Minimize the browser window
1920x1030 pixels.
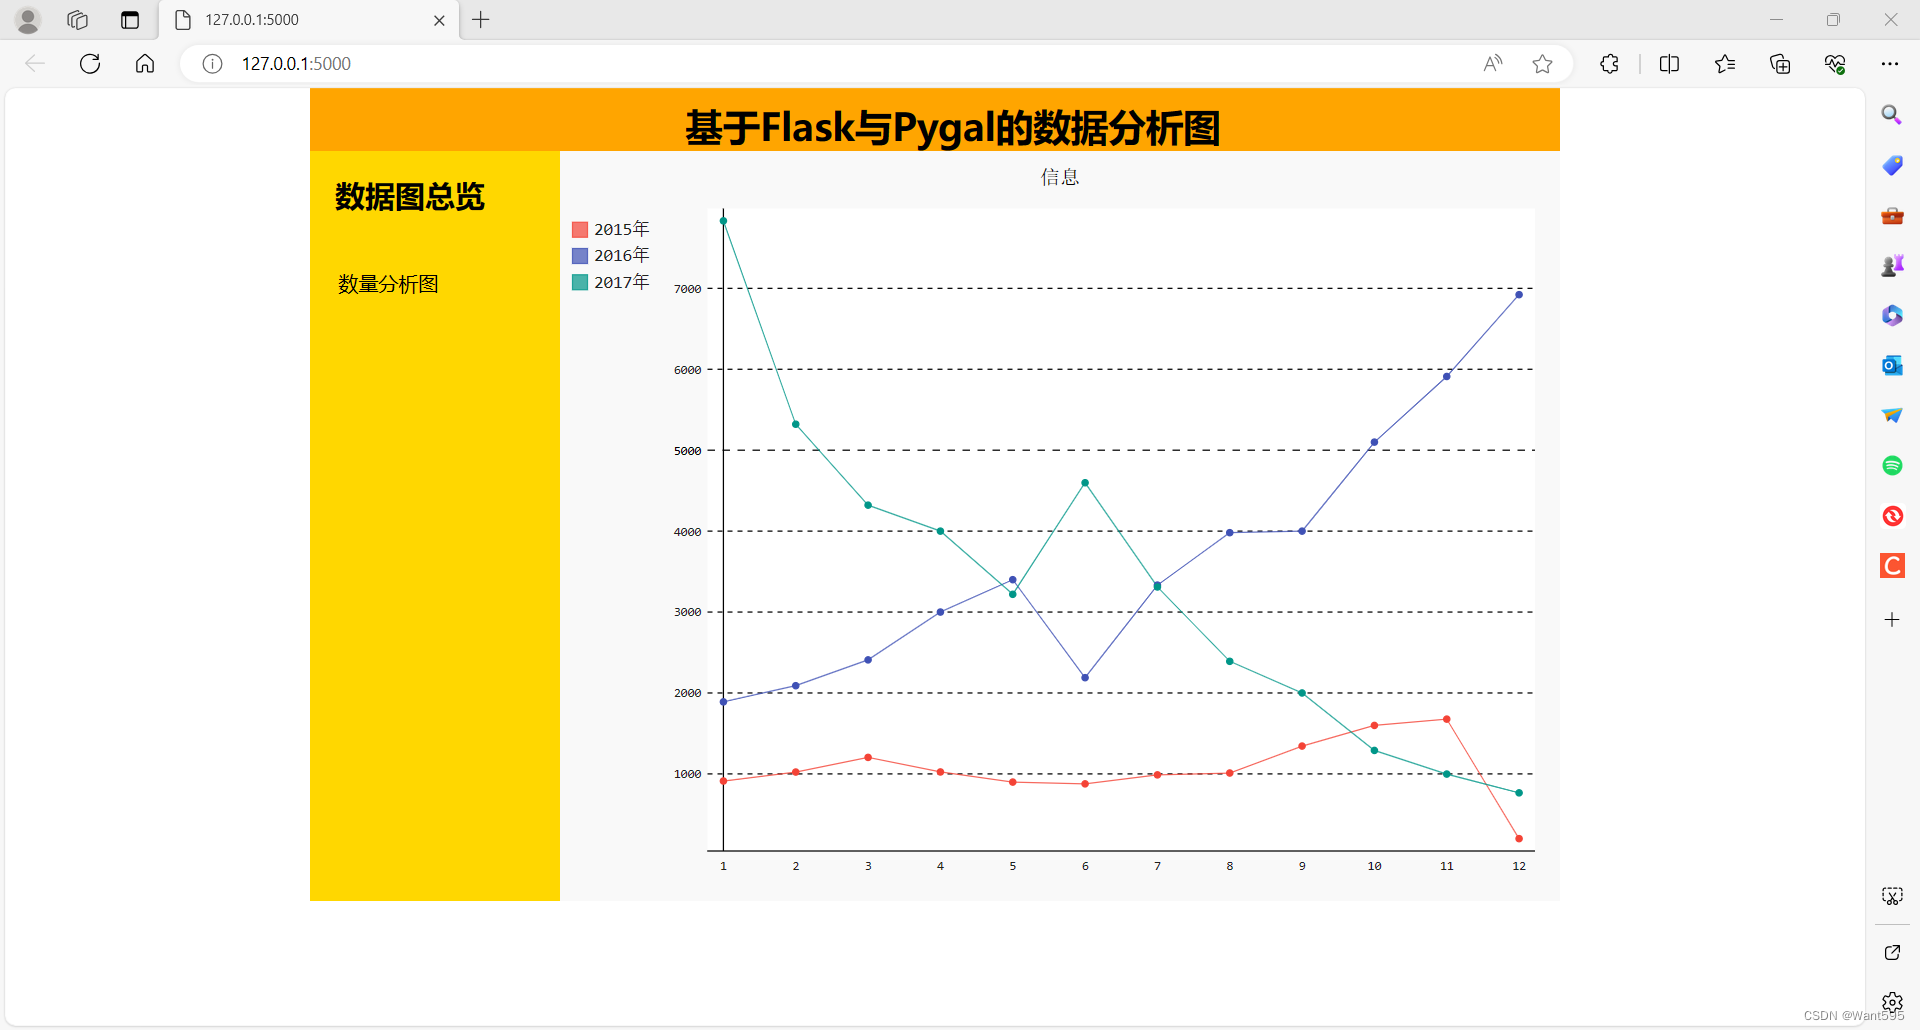click(x=1777, y=20)
